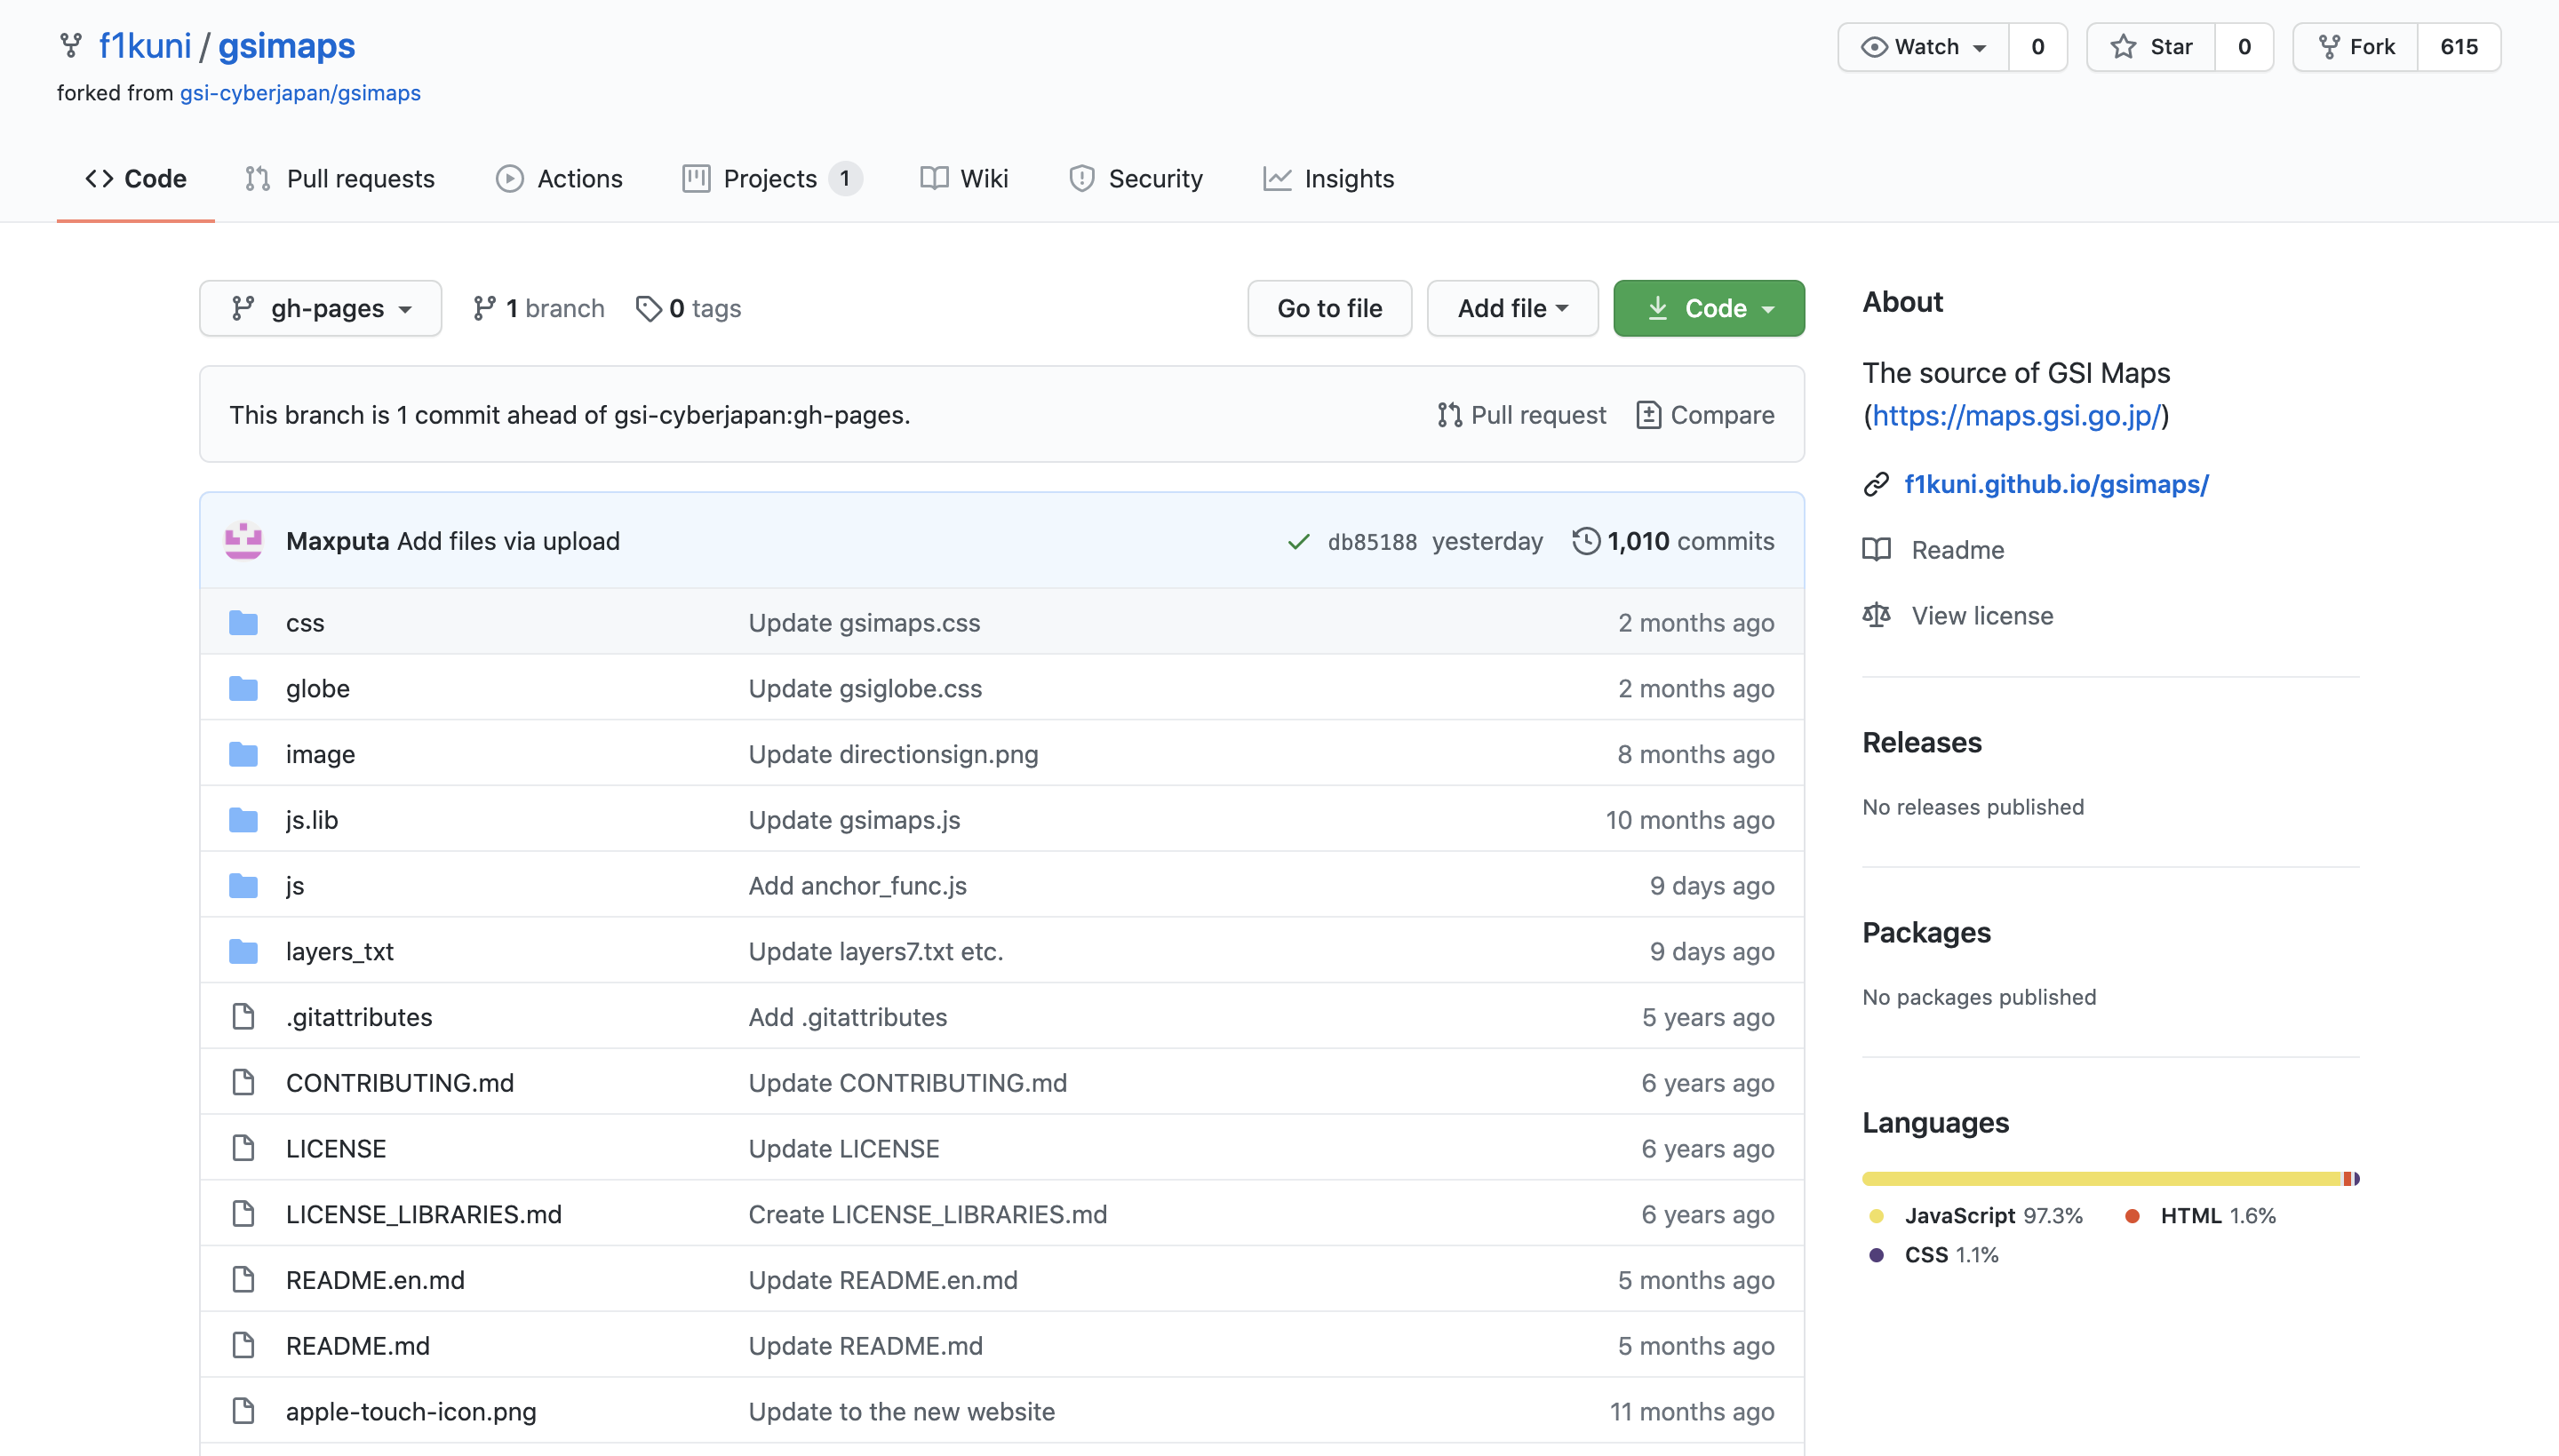Viewport: 2559px width, 1456px height.
Task: Open the LICENSE file icon
Action: tap(243, 1148)
